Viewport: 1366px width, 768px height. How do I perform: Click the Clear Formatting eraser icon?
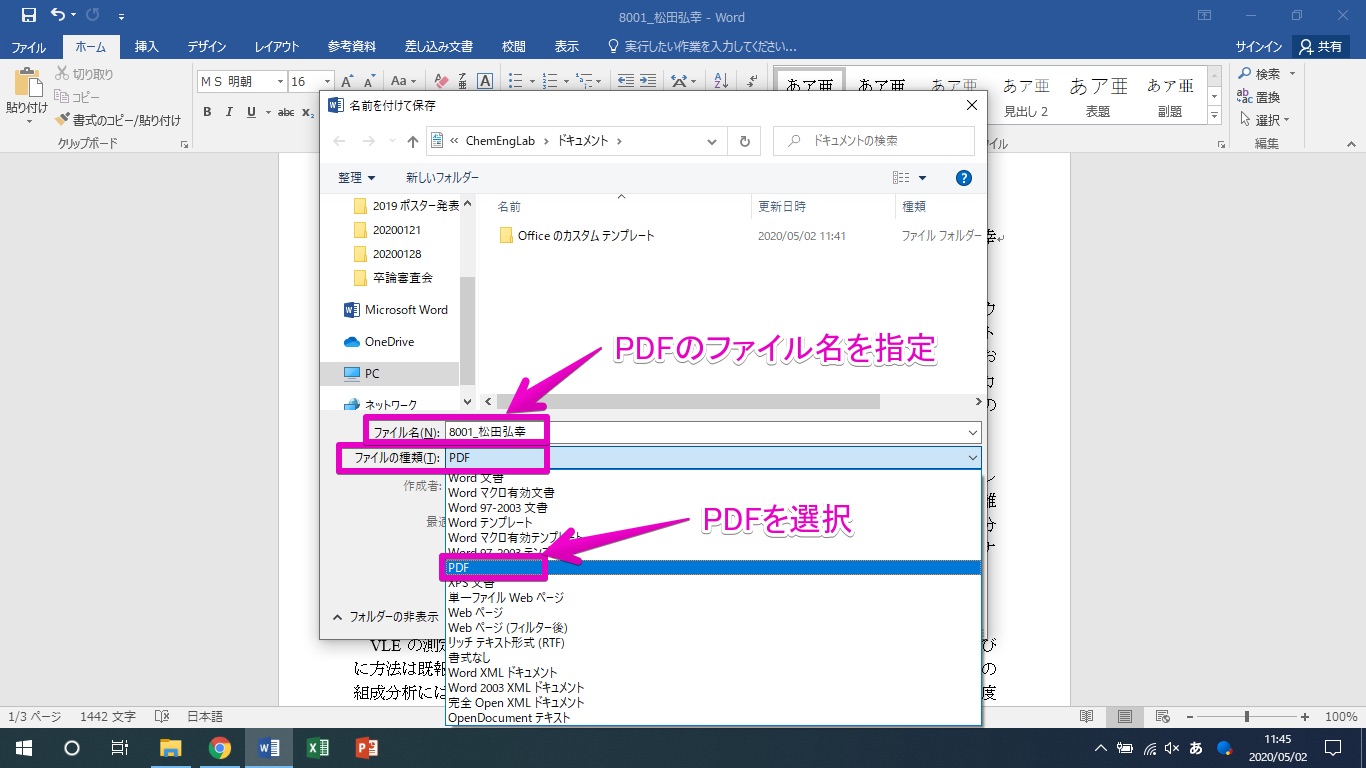(x=439, y=81)
